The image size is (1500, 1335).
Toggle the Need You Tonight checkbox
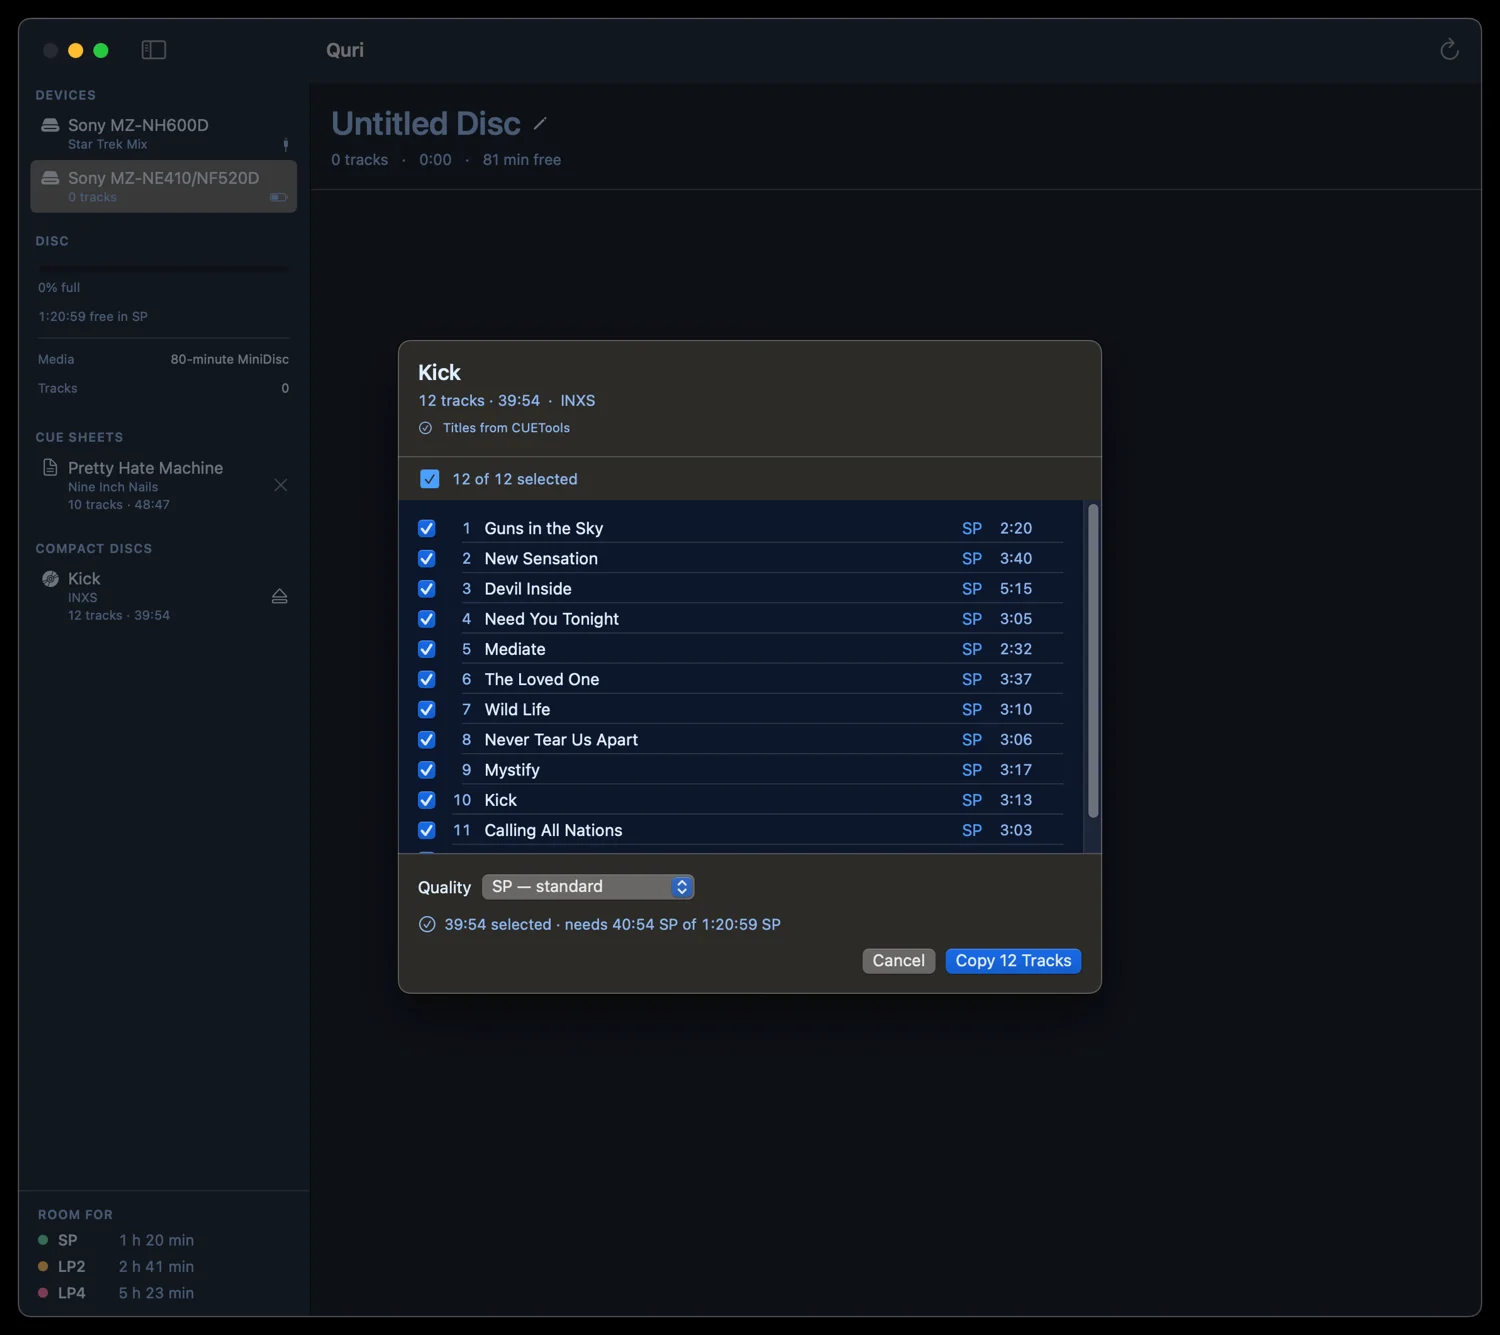coord(427,619)
